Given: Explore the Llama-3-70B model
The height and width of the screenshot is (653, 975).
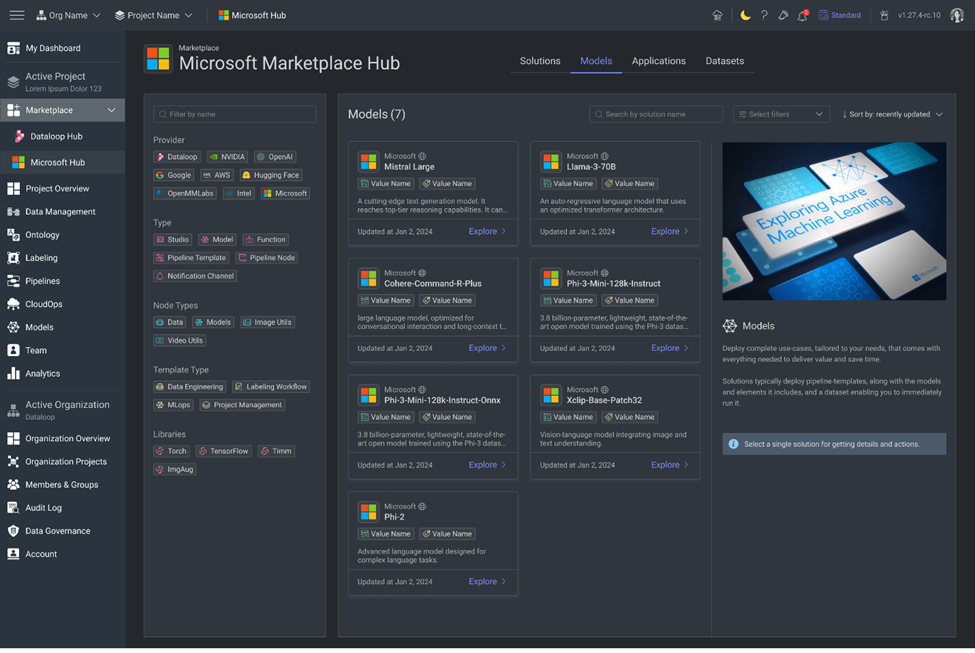Looking at the screenshot, I should [670, 231].
